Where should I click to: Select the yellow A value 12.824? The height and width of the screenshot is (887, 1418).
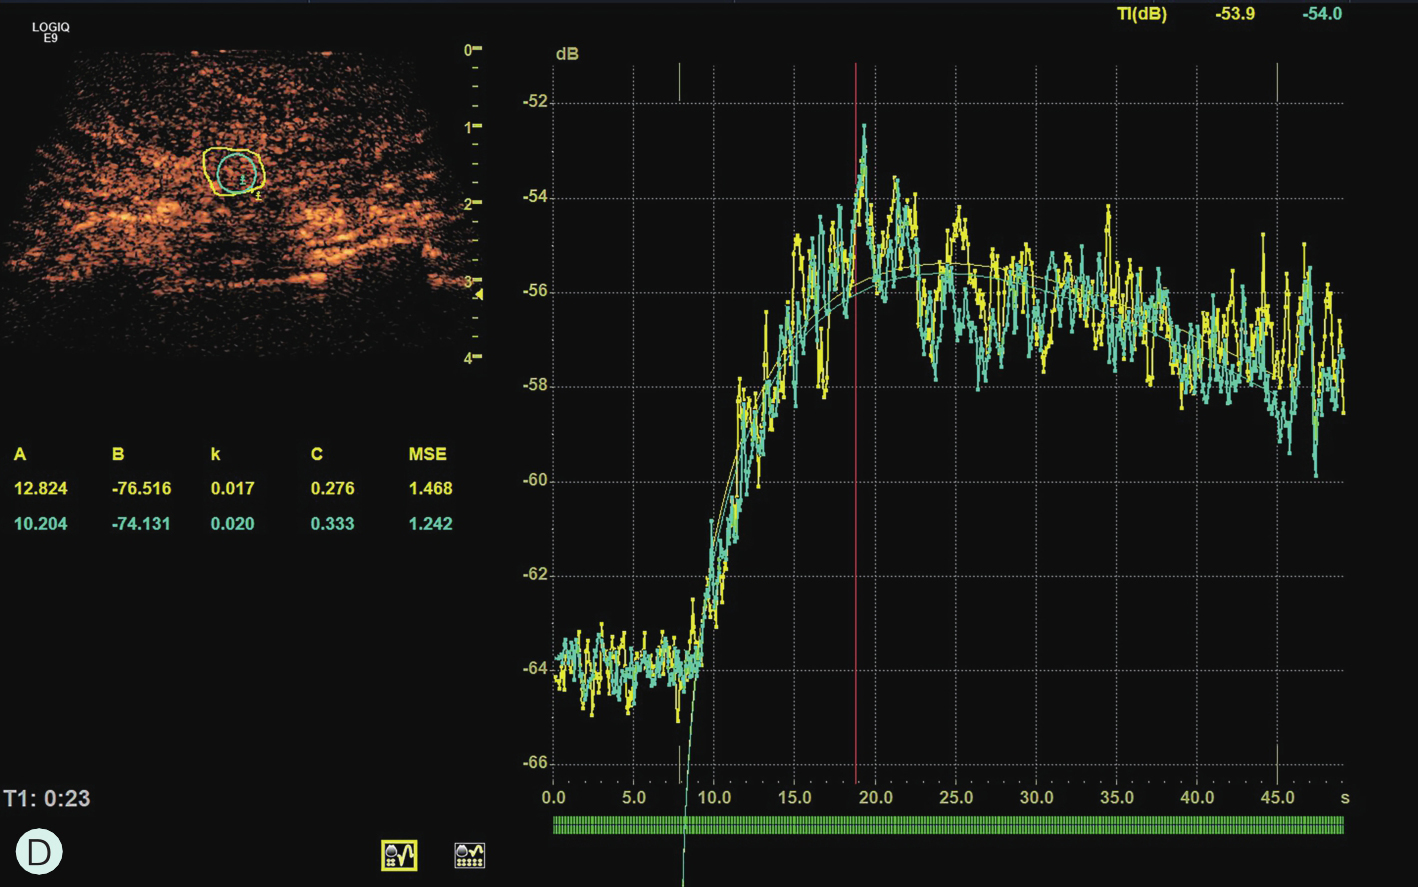click(41, 488)
